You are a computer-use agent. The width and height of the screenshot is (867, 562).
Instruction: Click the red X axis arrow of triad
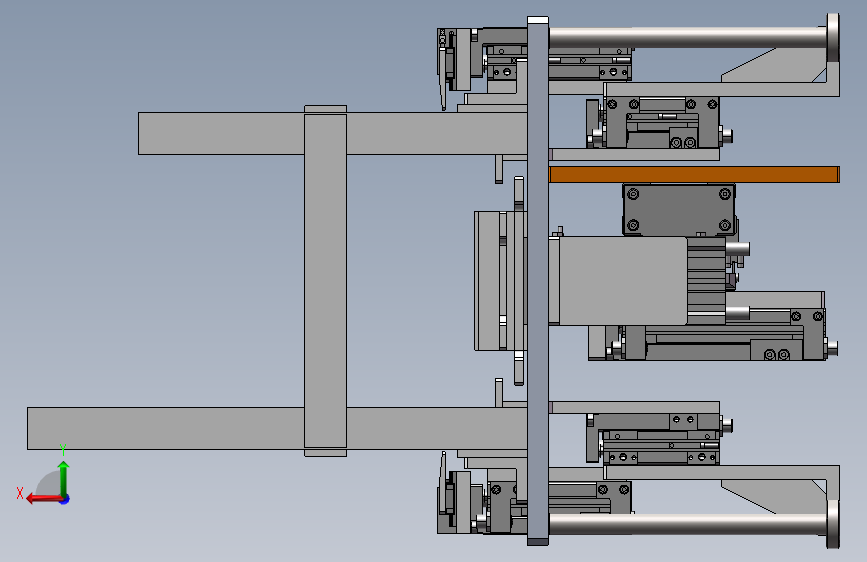pos(43,499)
